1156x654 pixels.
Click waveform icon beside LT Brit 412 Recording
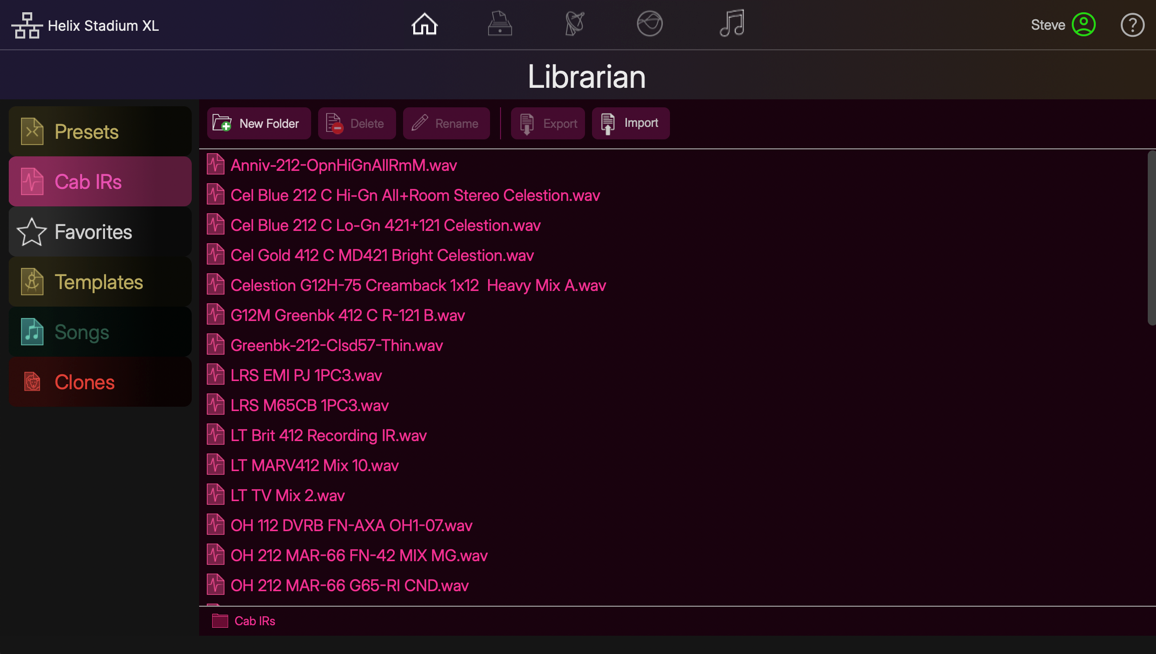click(x=215, y=434)
